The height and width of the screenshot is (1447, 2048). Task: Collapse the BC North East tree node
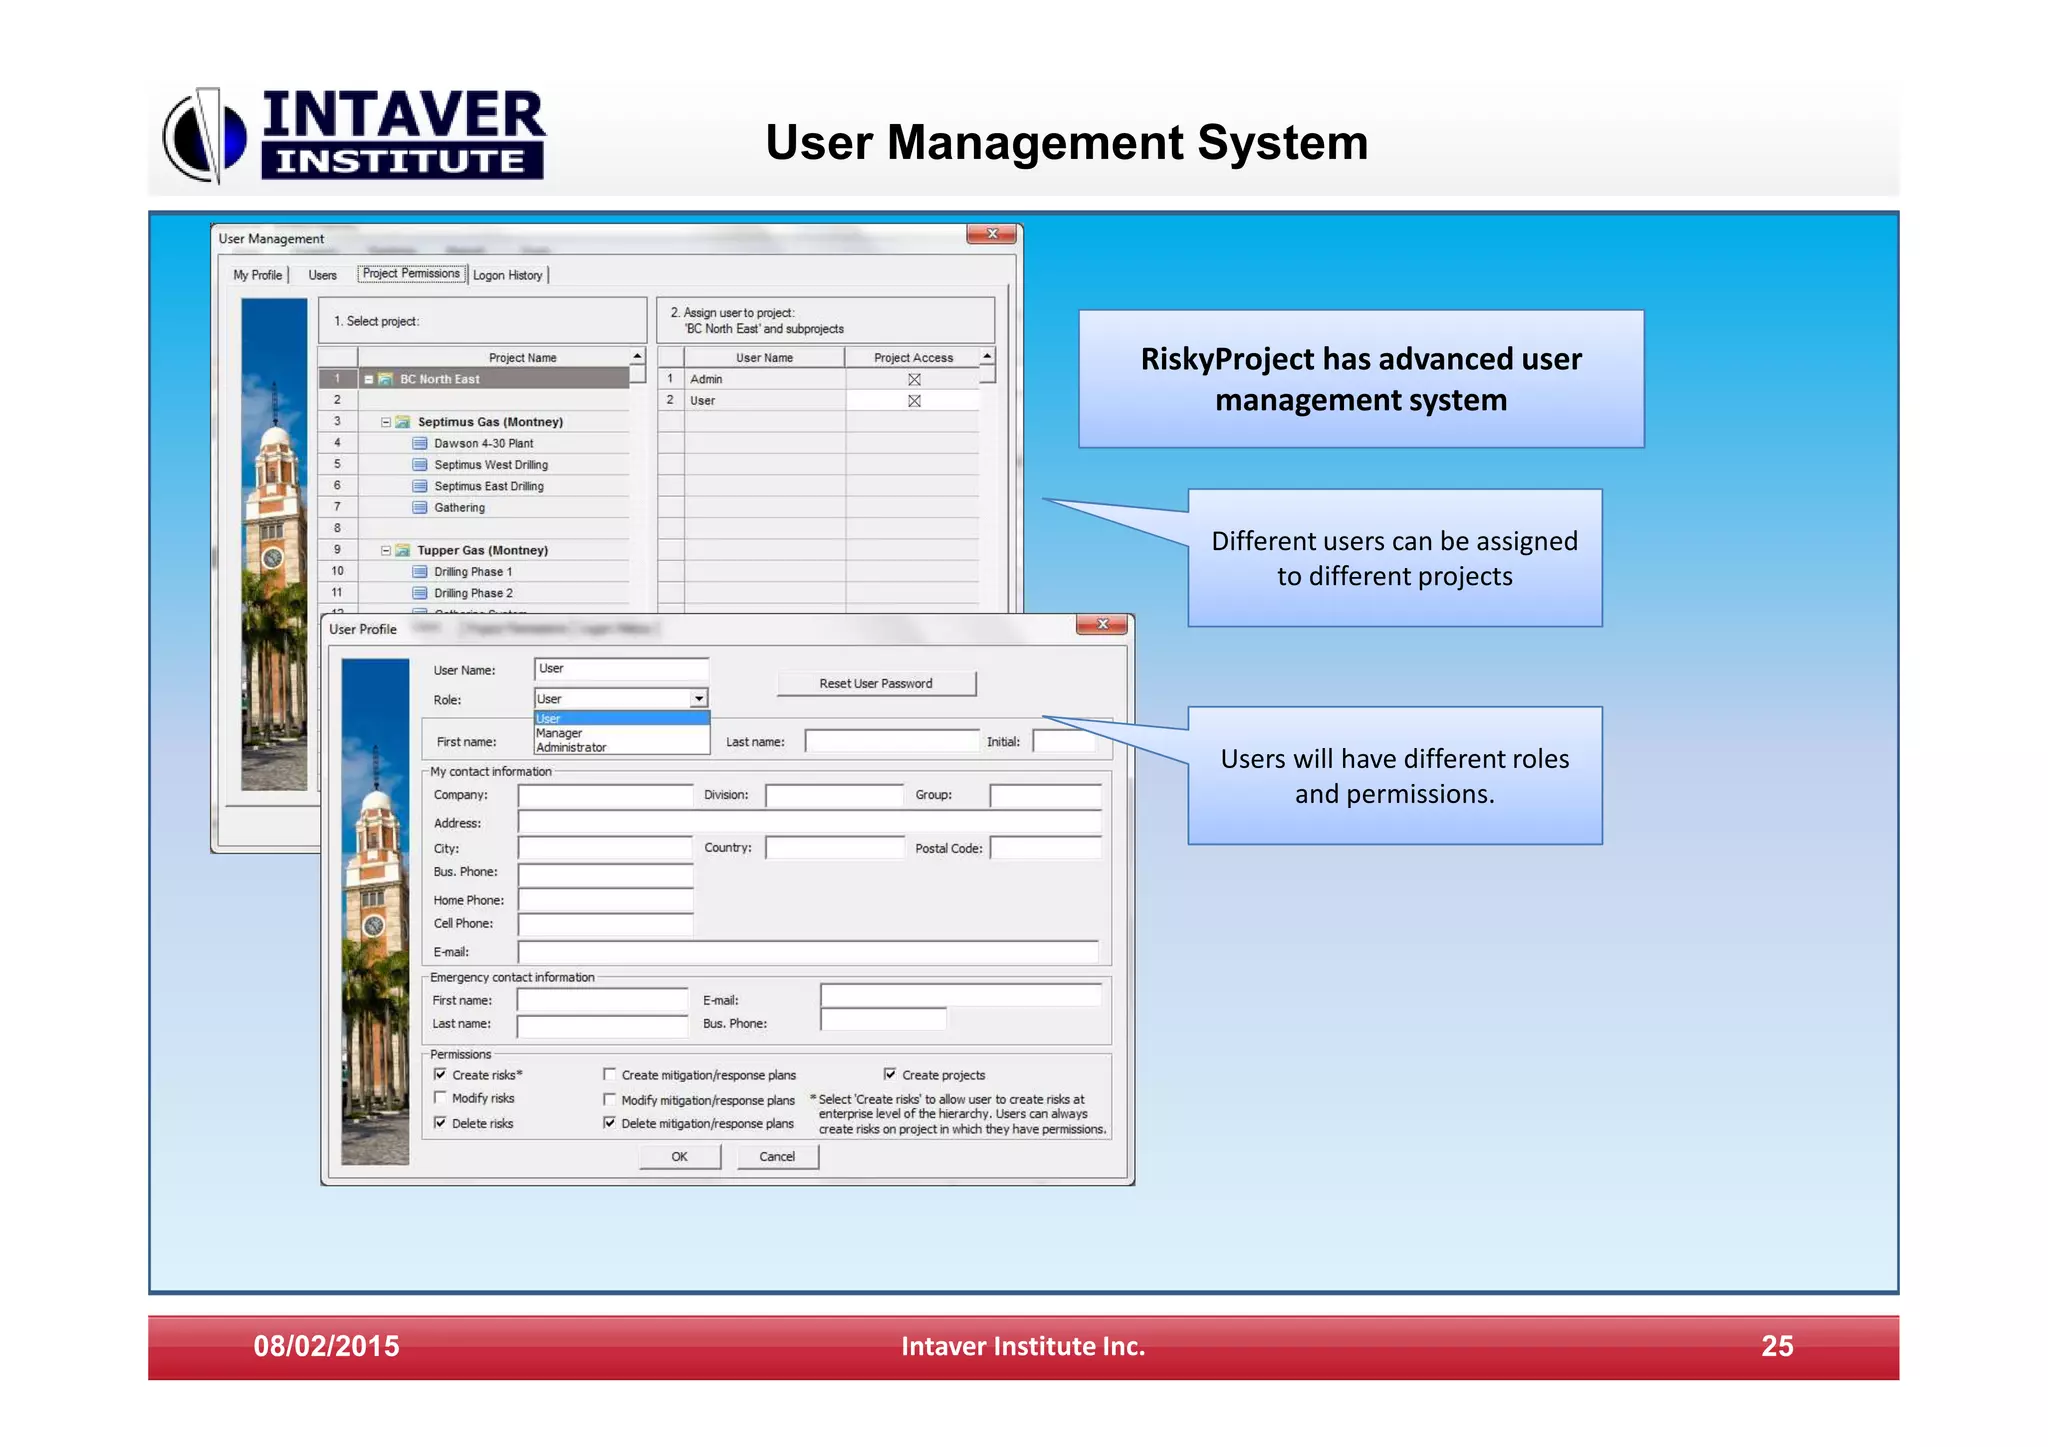(x=369, y=380)
